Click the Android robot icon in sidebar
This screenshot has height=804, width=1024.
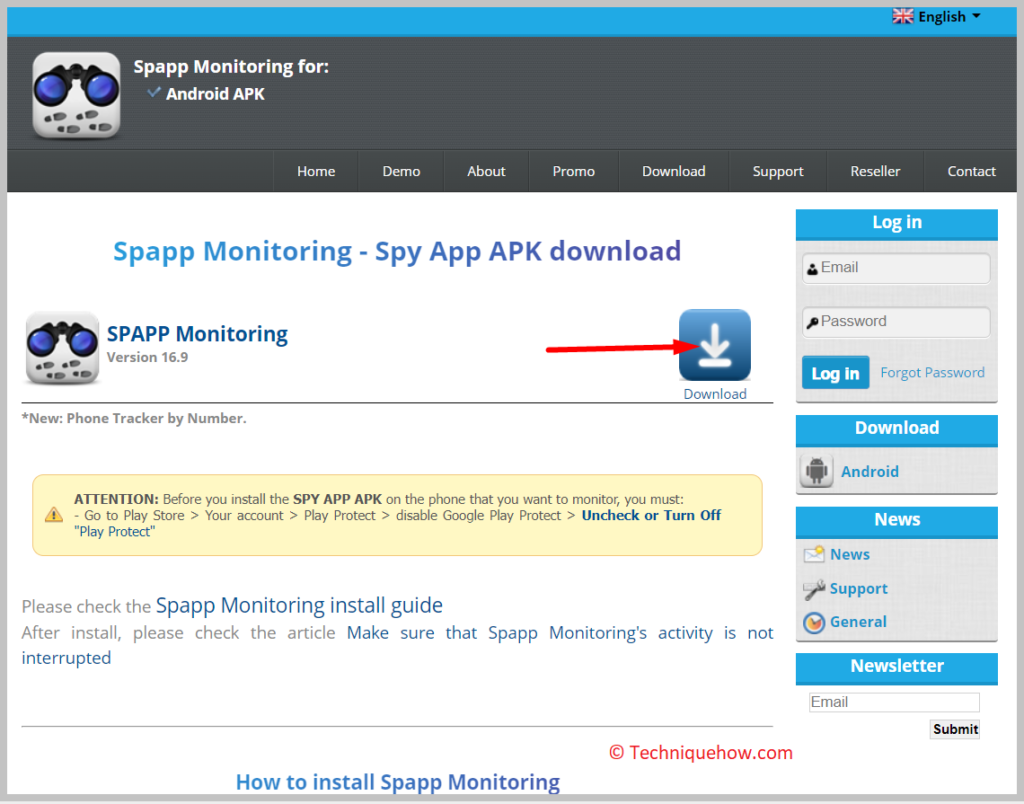coord(816,470)
